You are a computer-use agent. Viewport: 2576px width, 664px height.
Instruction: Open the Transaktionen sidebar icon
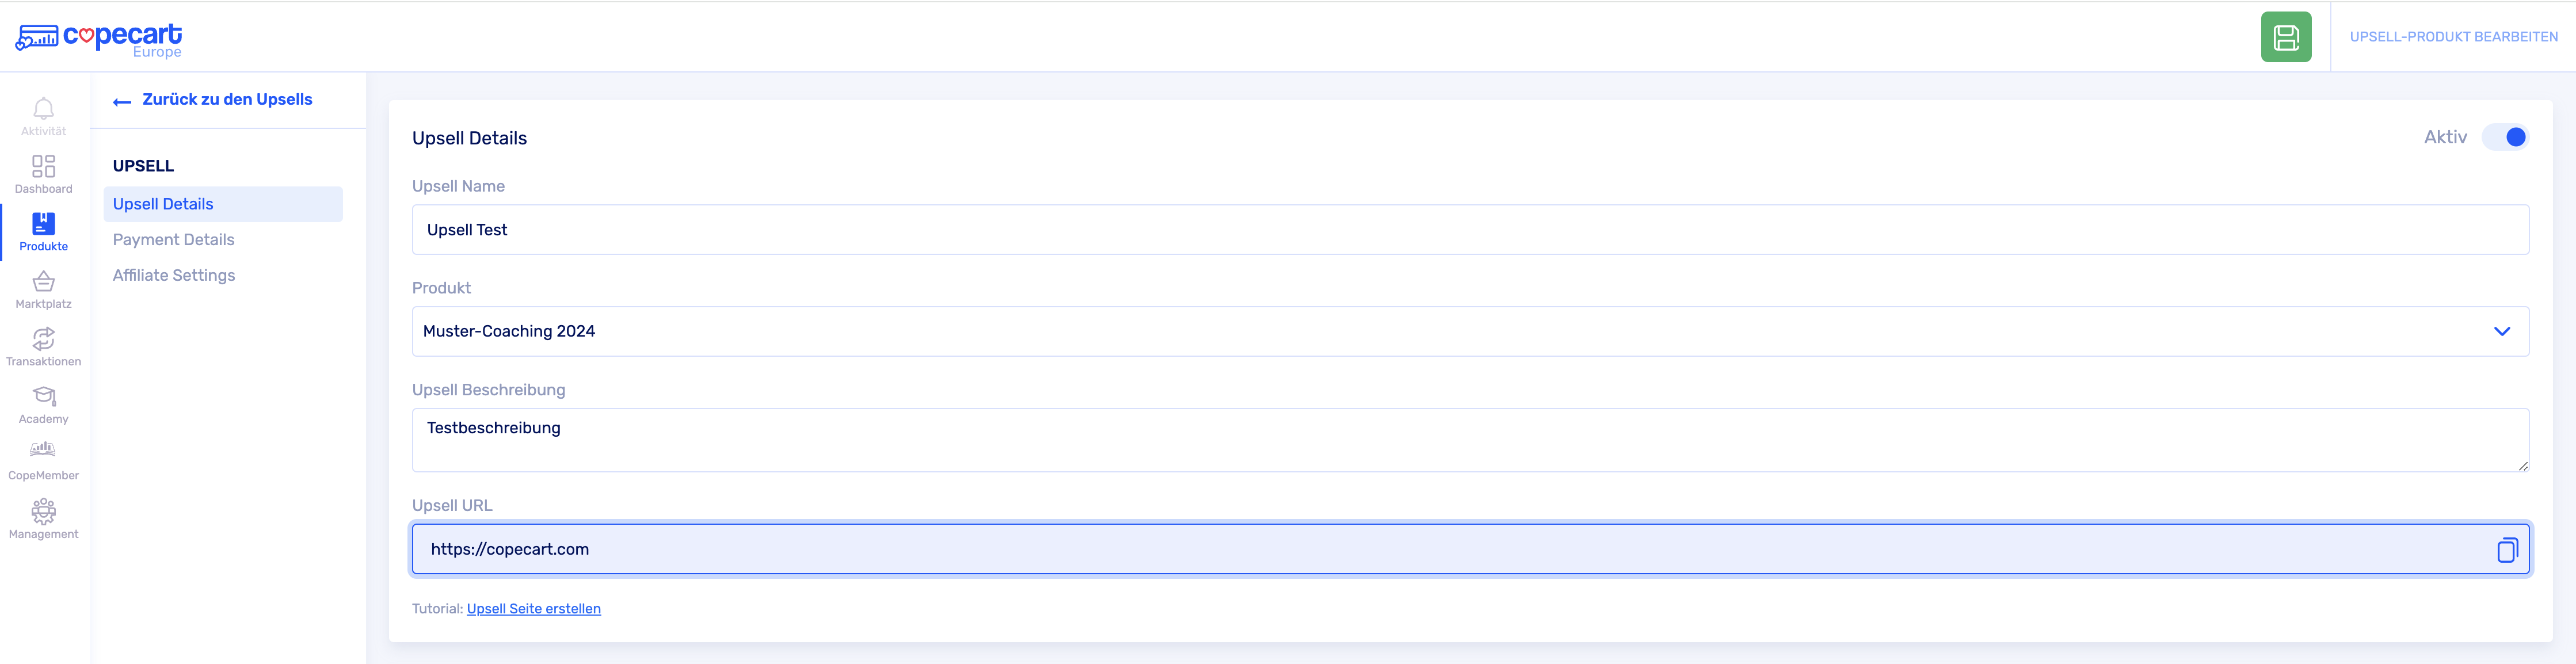pos(43,340)
